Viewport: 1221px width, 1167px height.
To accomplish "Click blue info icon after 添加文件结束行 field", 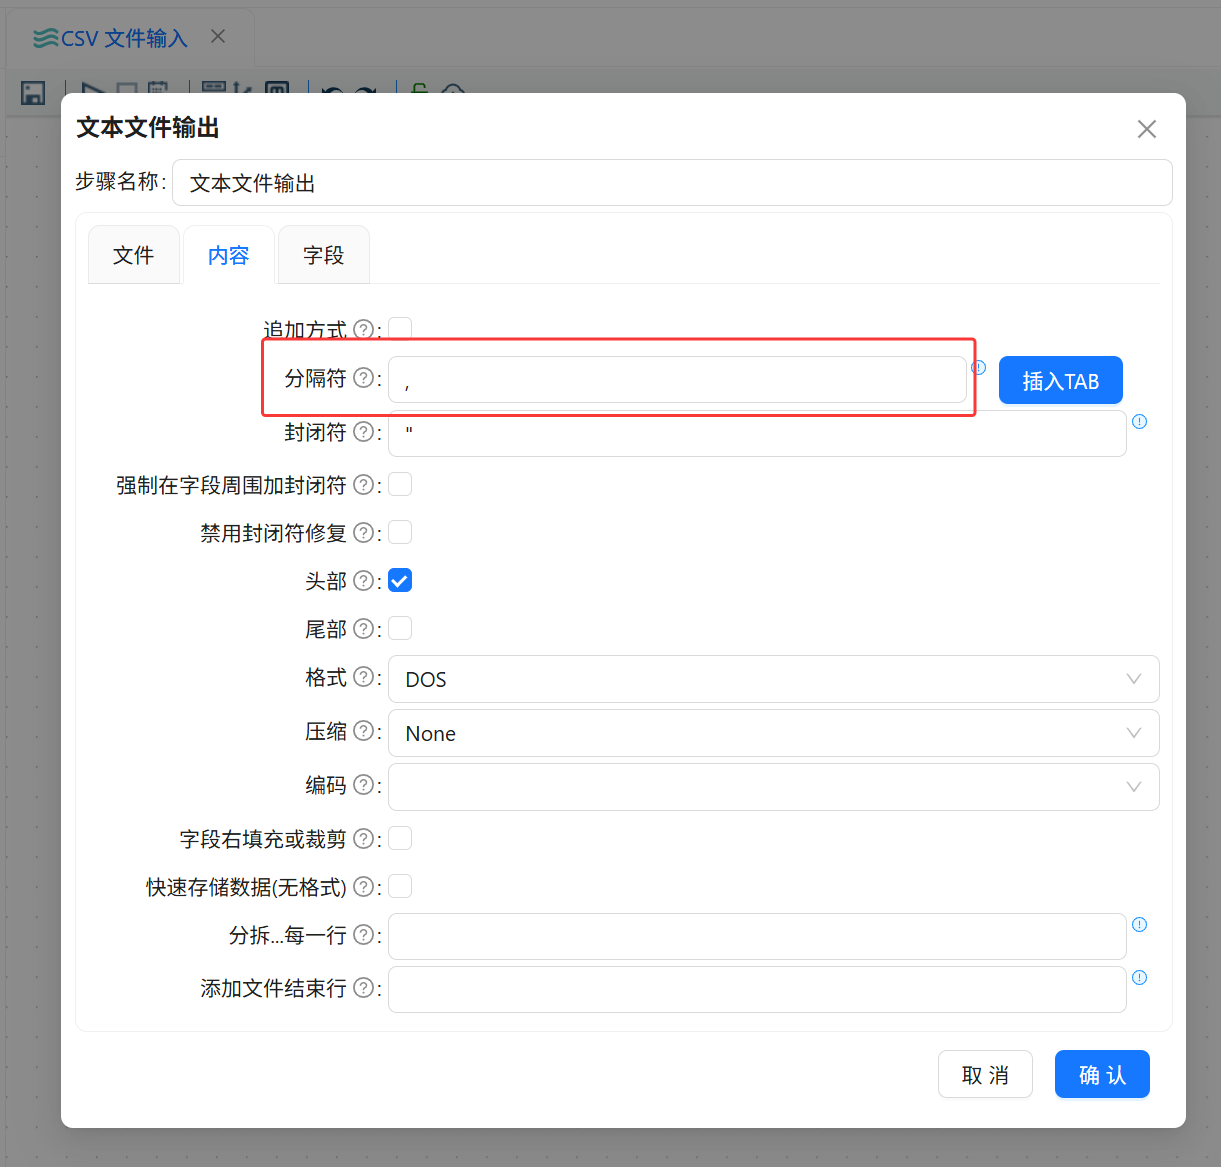I will 1139,977.
